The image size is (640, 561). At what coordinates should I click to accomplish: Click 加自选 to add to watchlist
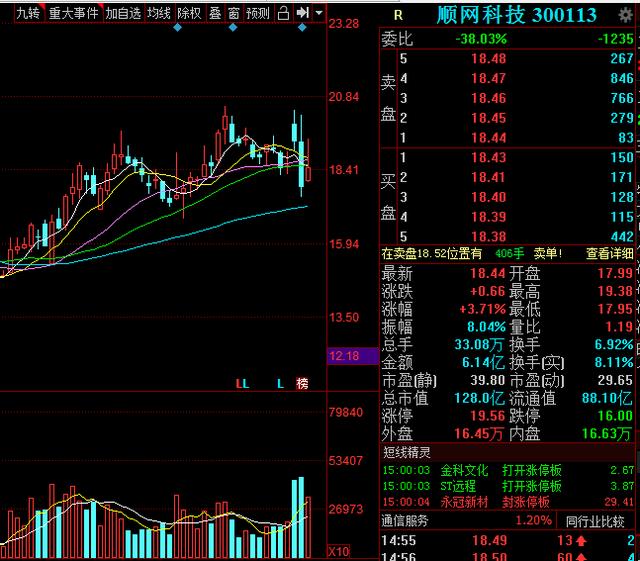123,13
